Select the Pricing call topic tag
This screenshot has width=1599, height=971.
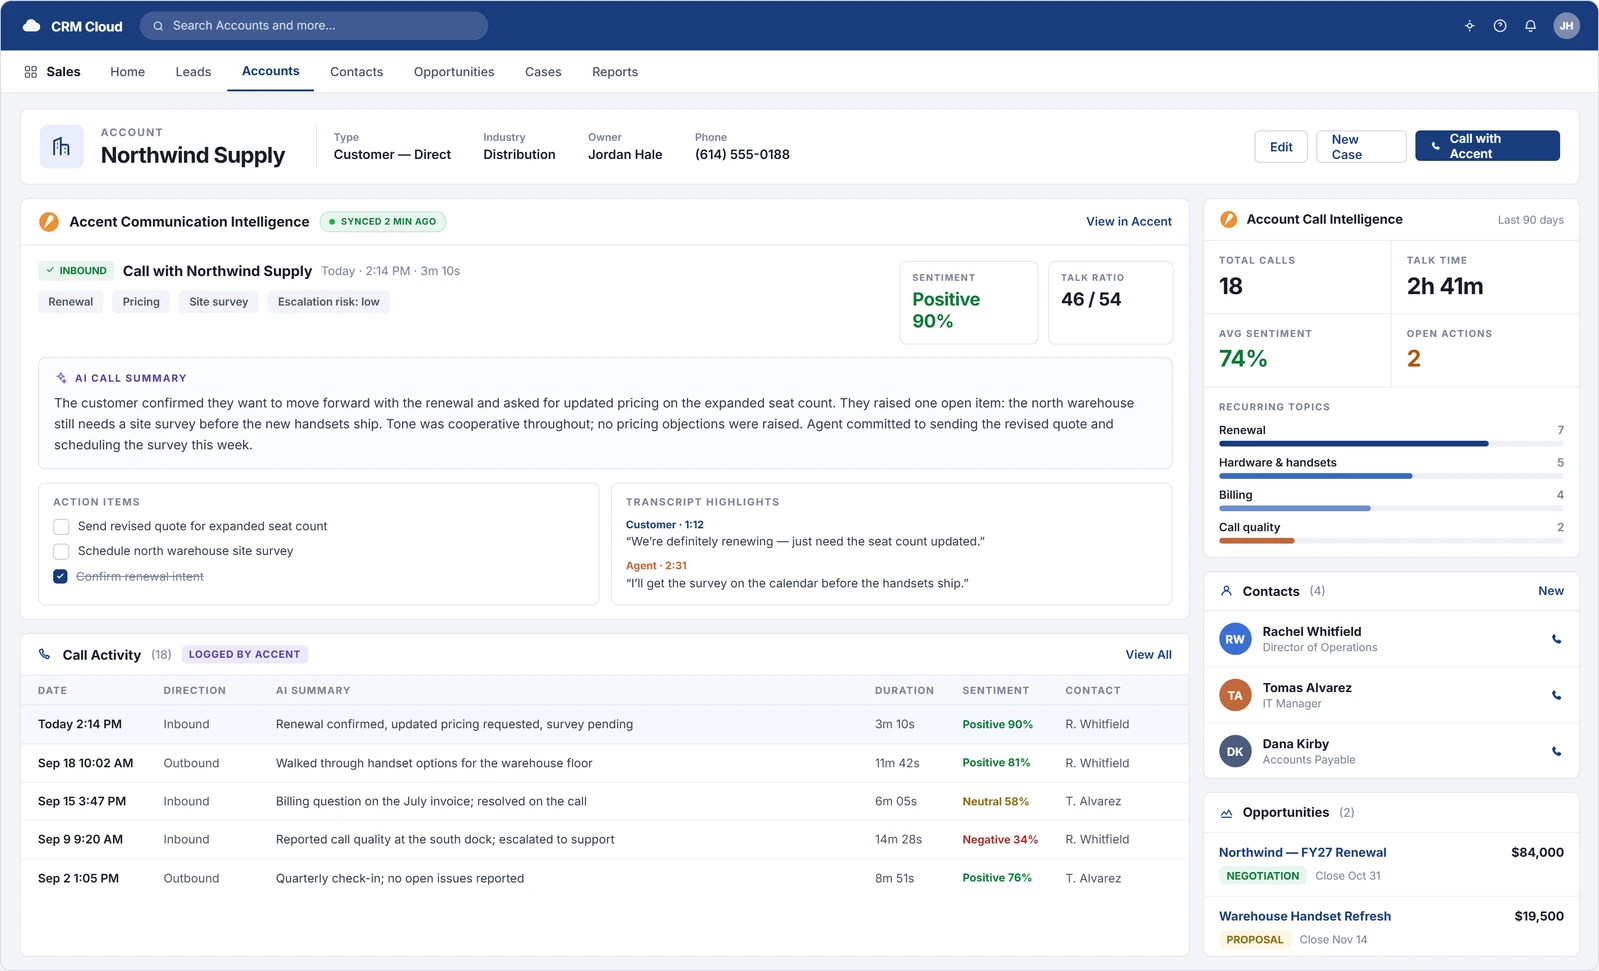tap(141, 302)
